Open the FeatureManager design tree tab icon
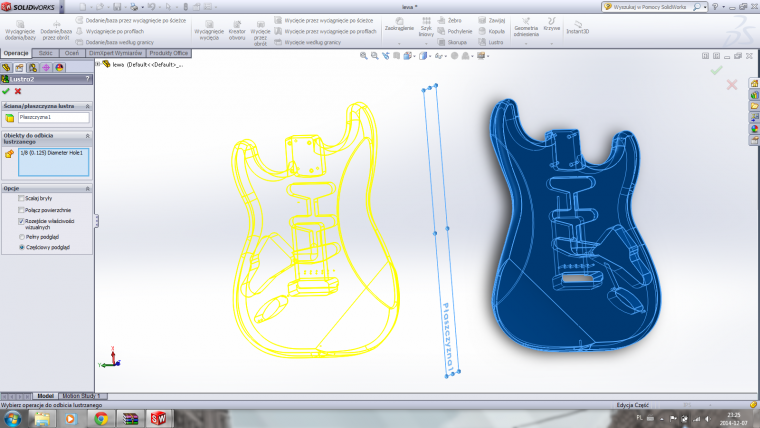The height and width of the screenshot is (428, 760). click(6, 67)
